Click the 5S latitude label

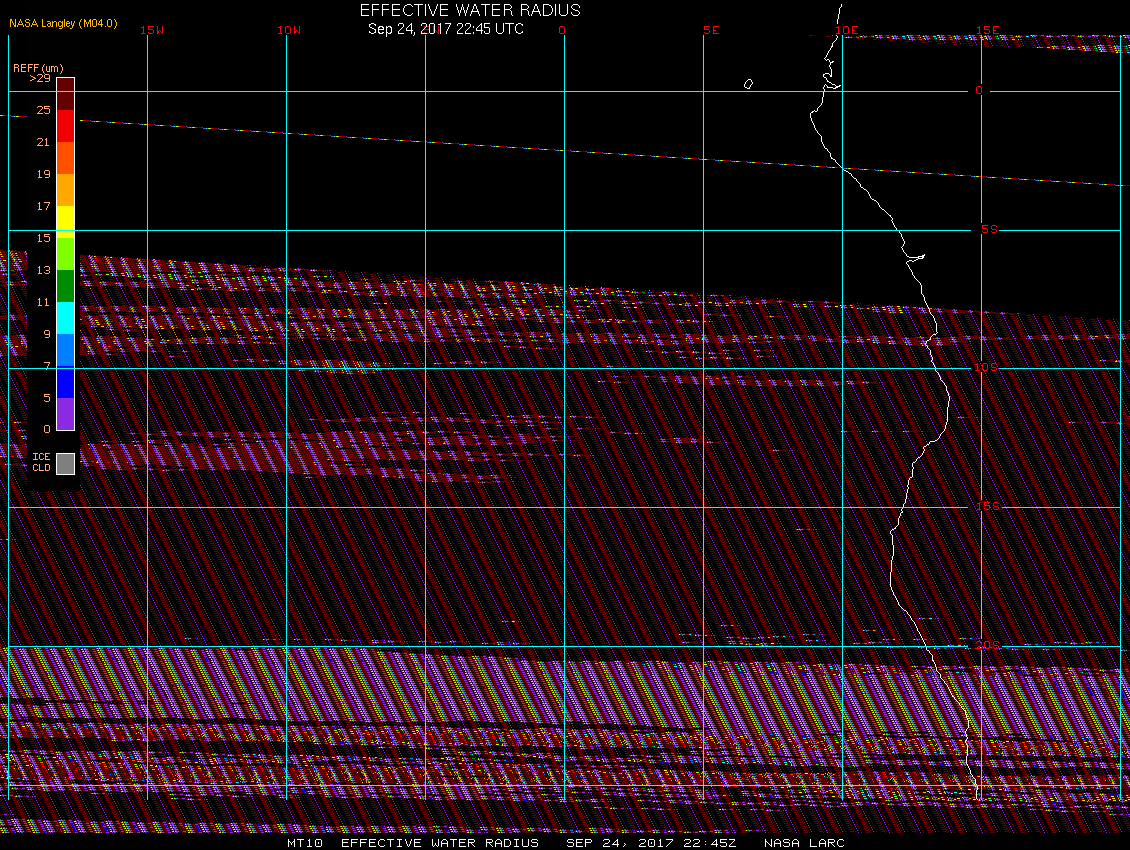click(989, 229)
